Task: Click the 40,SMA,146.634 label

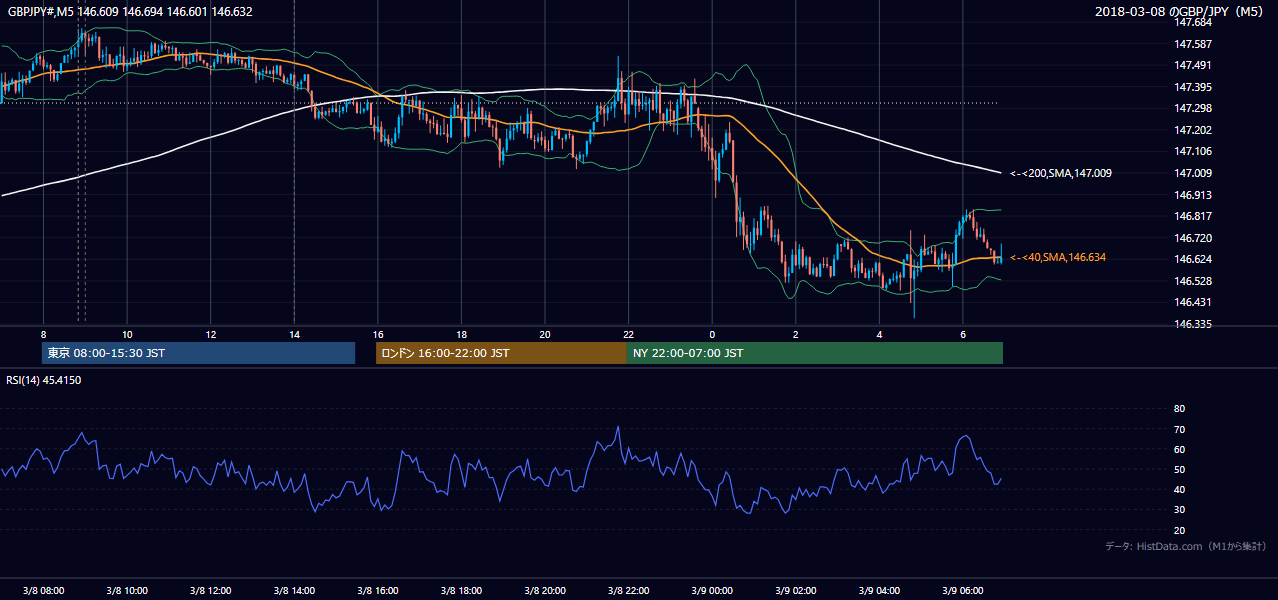Action: pyautogui.click(x=1057, y=257)
